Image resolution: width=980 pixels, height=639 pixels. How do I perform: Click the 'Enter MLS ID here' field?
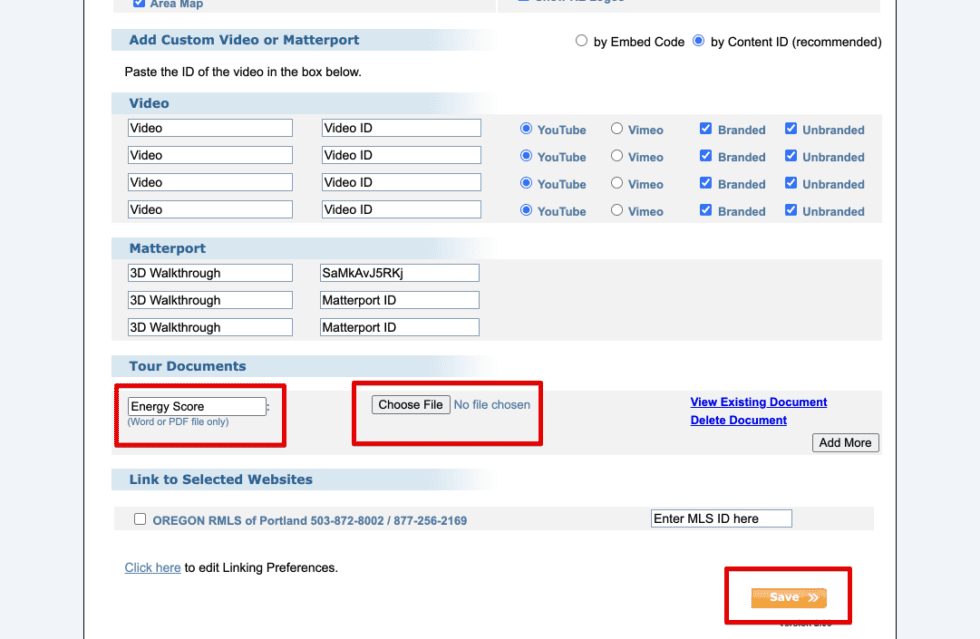[721, 518]
